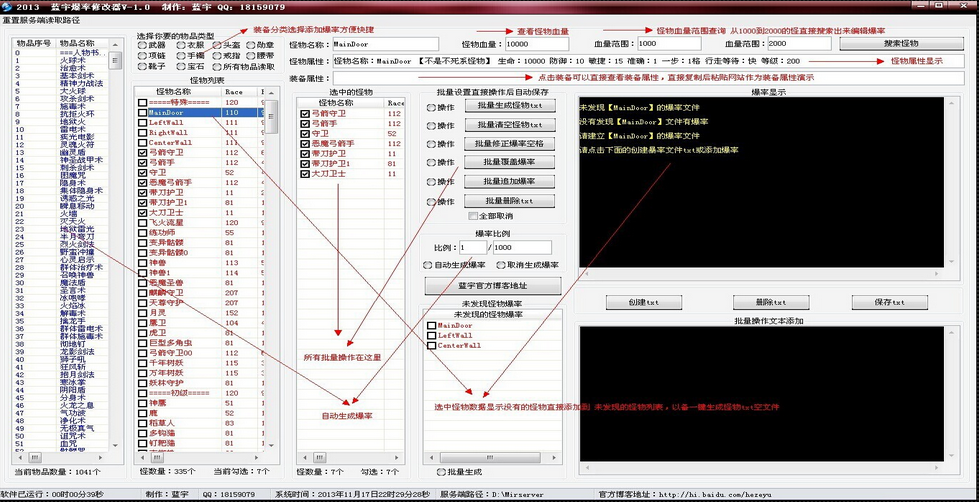Screen dimensions: 979x502
Task: Click the 保存txt button
Action: (x=890, y=302)
